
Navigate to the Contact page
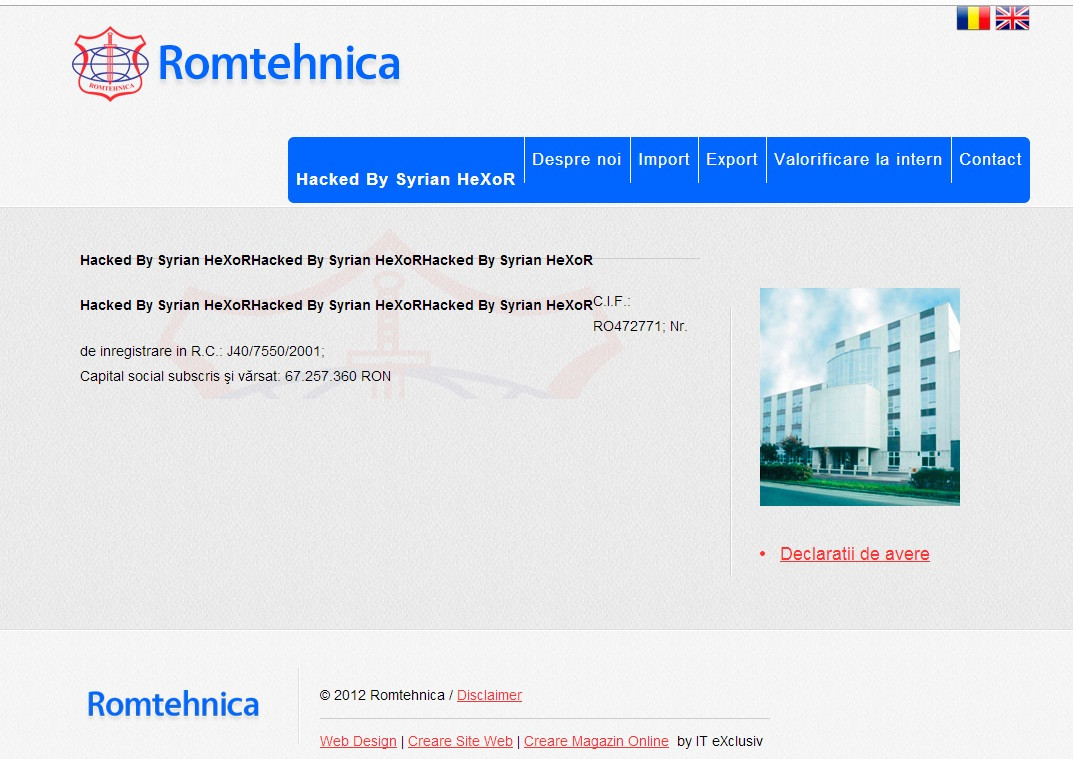pyautogui.click(x=990, y=160)
